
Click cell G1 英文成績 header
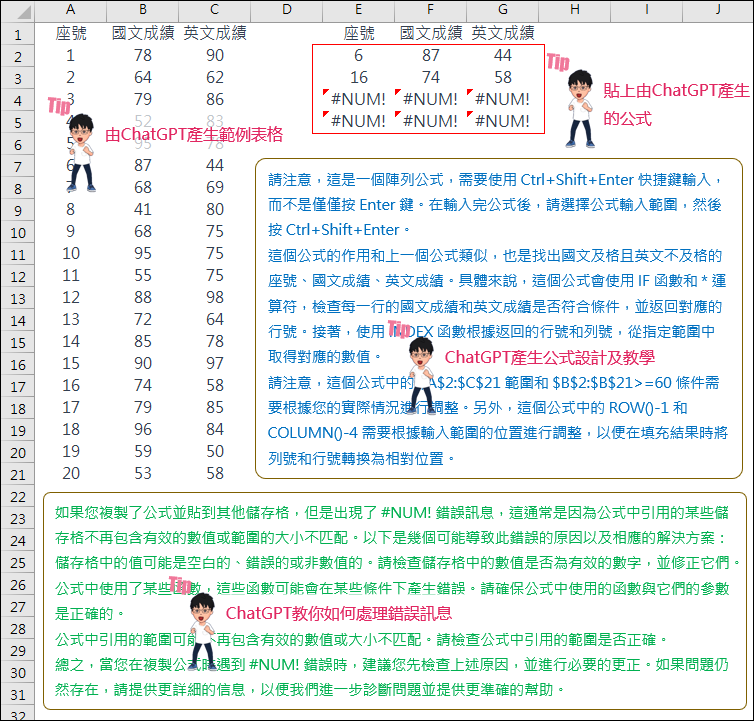[503, 33]
